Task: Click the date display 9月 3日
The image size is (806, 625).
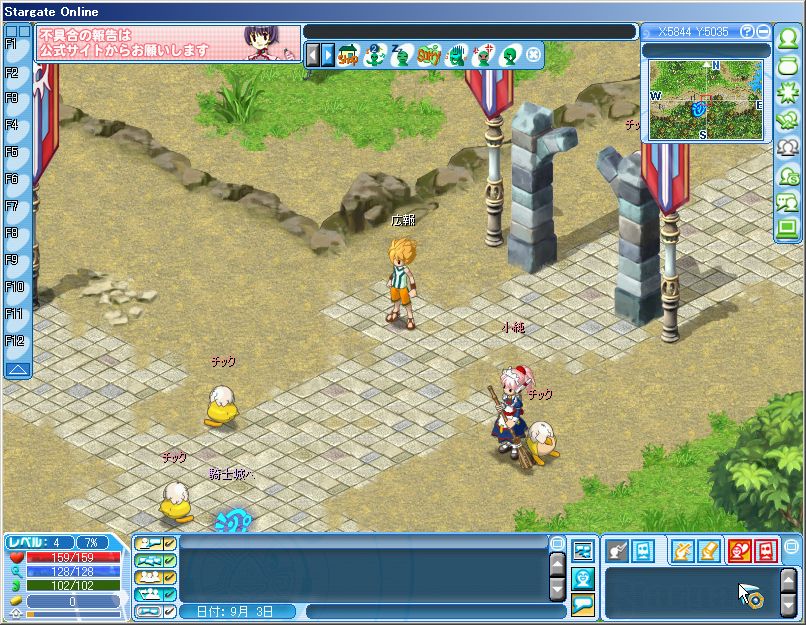Action: coord(235,612)
